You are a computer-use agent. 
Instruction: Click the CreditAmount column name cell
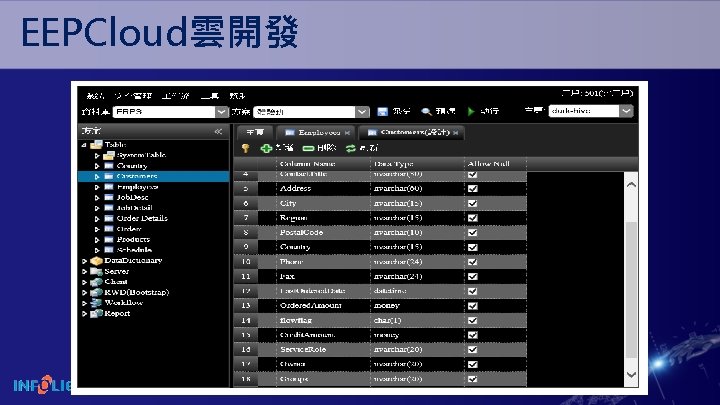(323, 335)
